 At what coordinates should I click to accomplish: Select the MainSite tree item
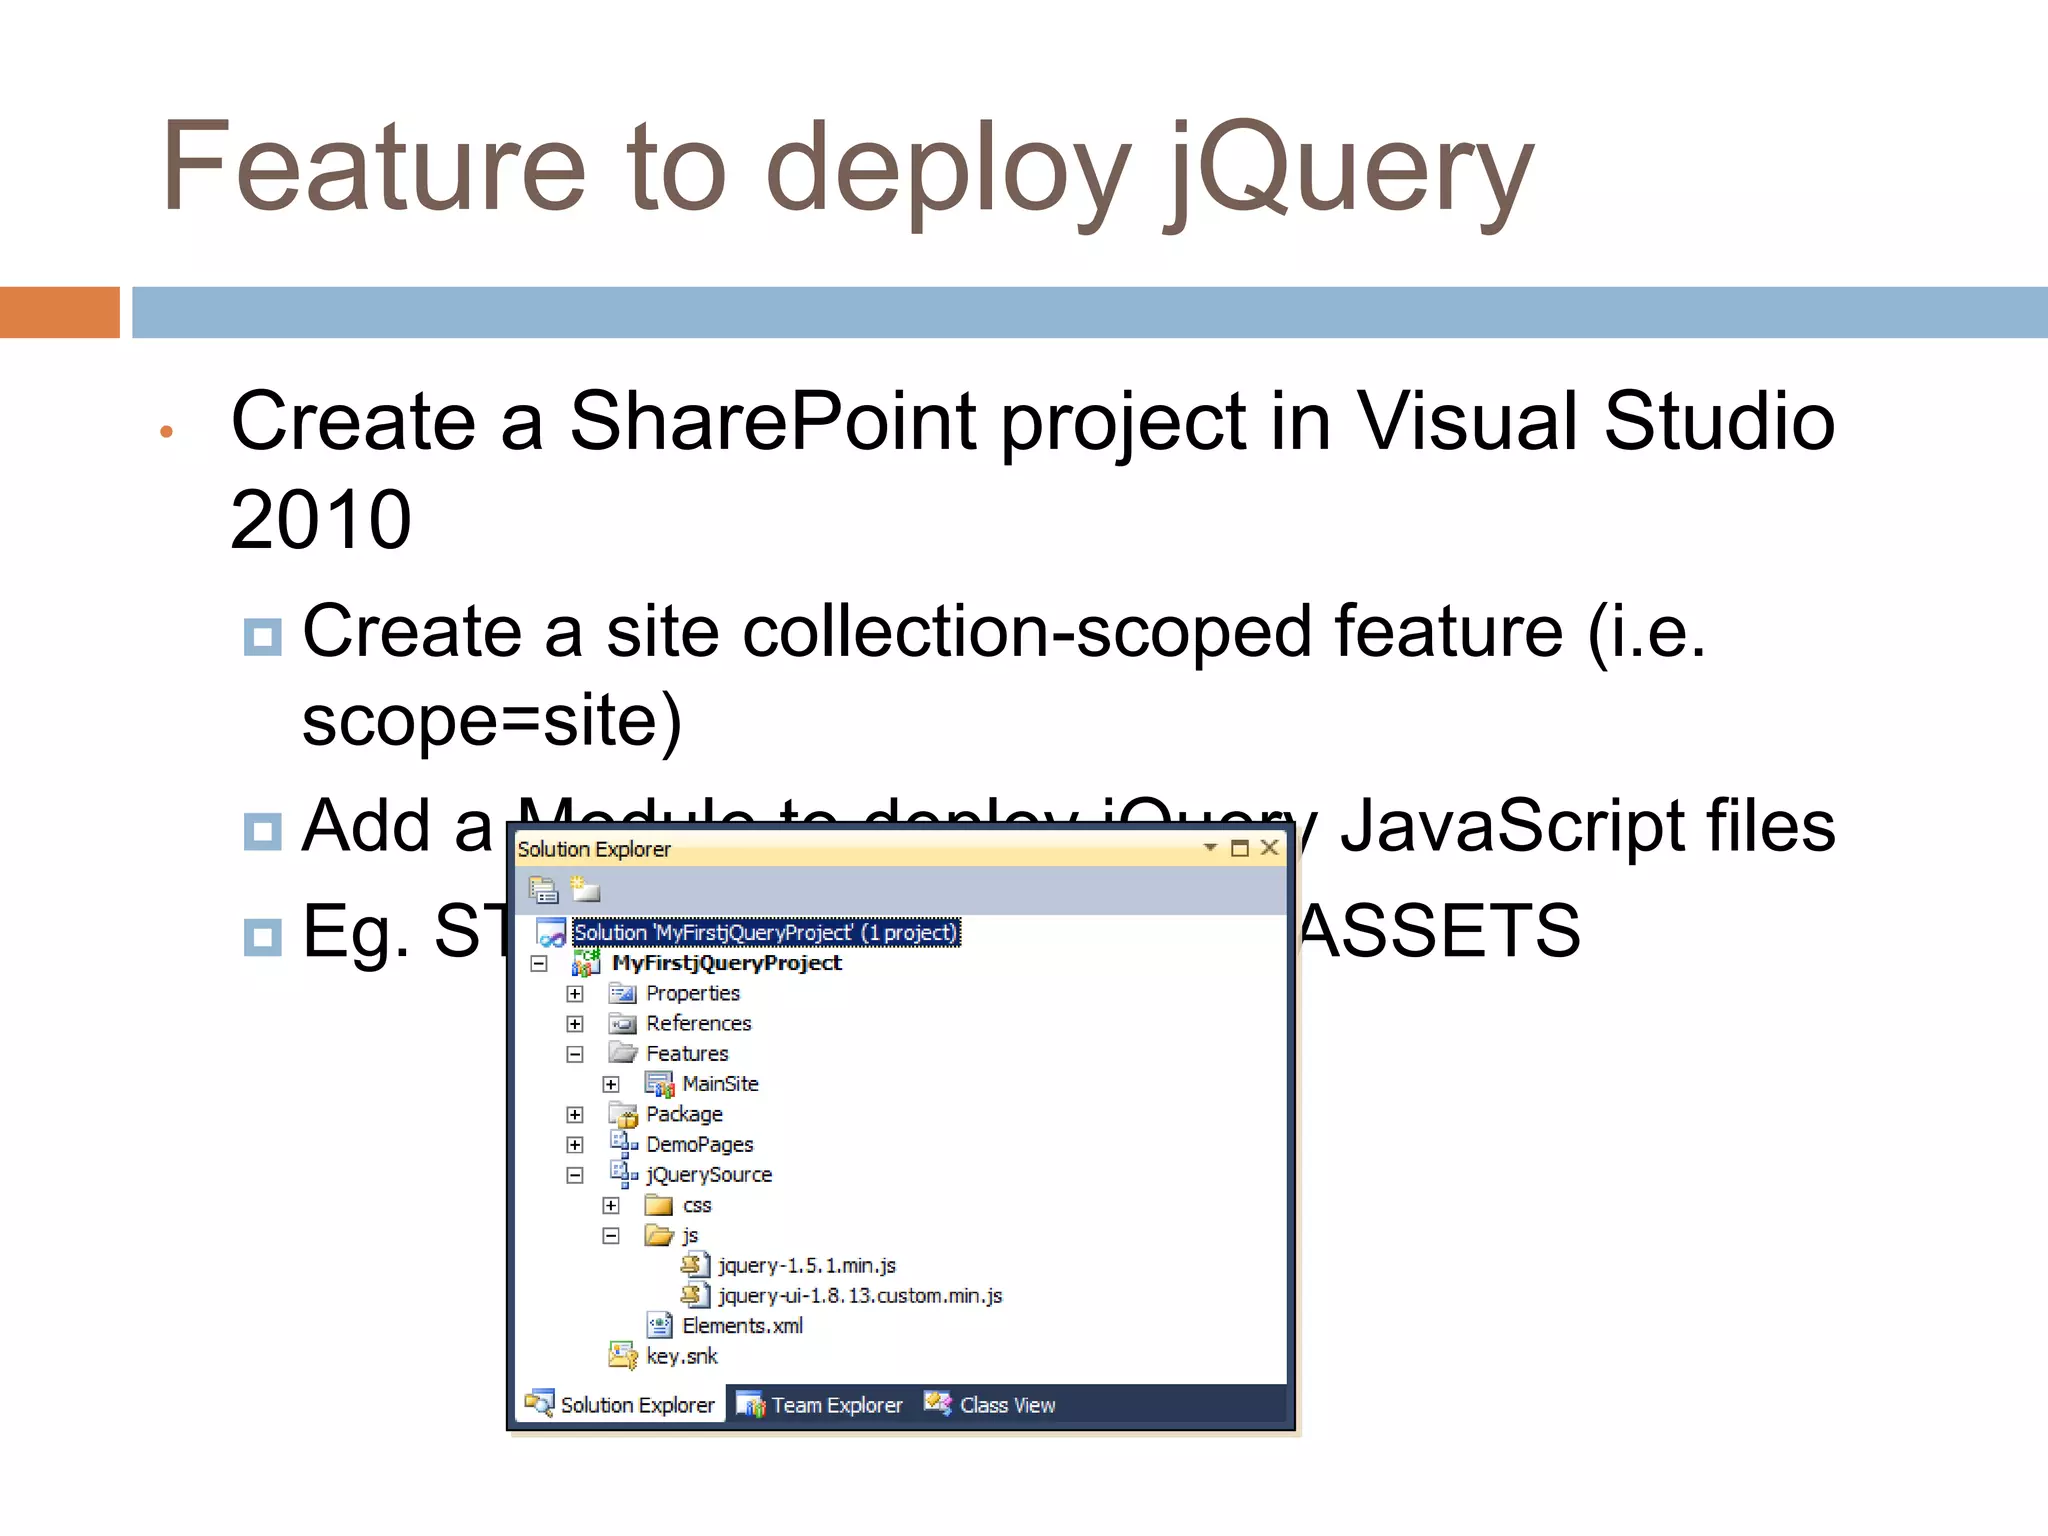[x=720, y=1084]
